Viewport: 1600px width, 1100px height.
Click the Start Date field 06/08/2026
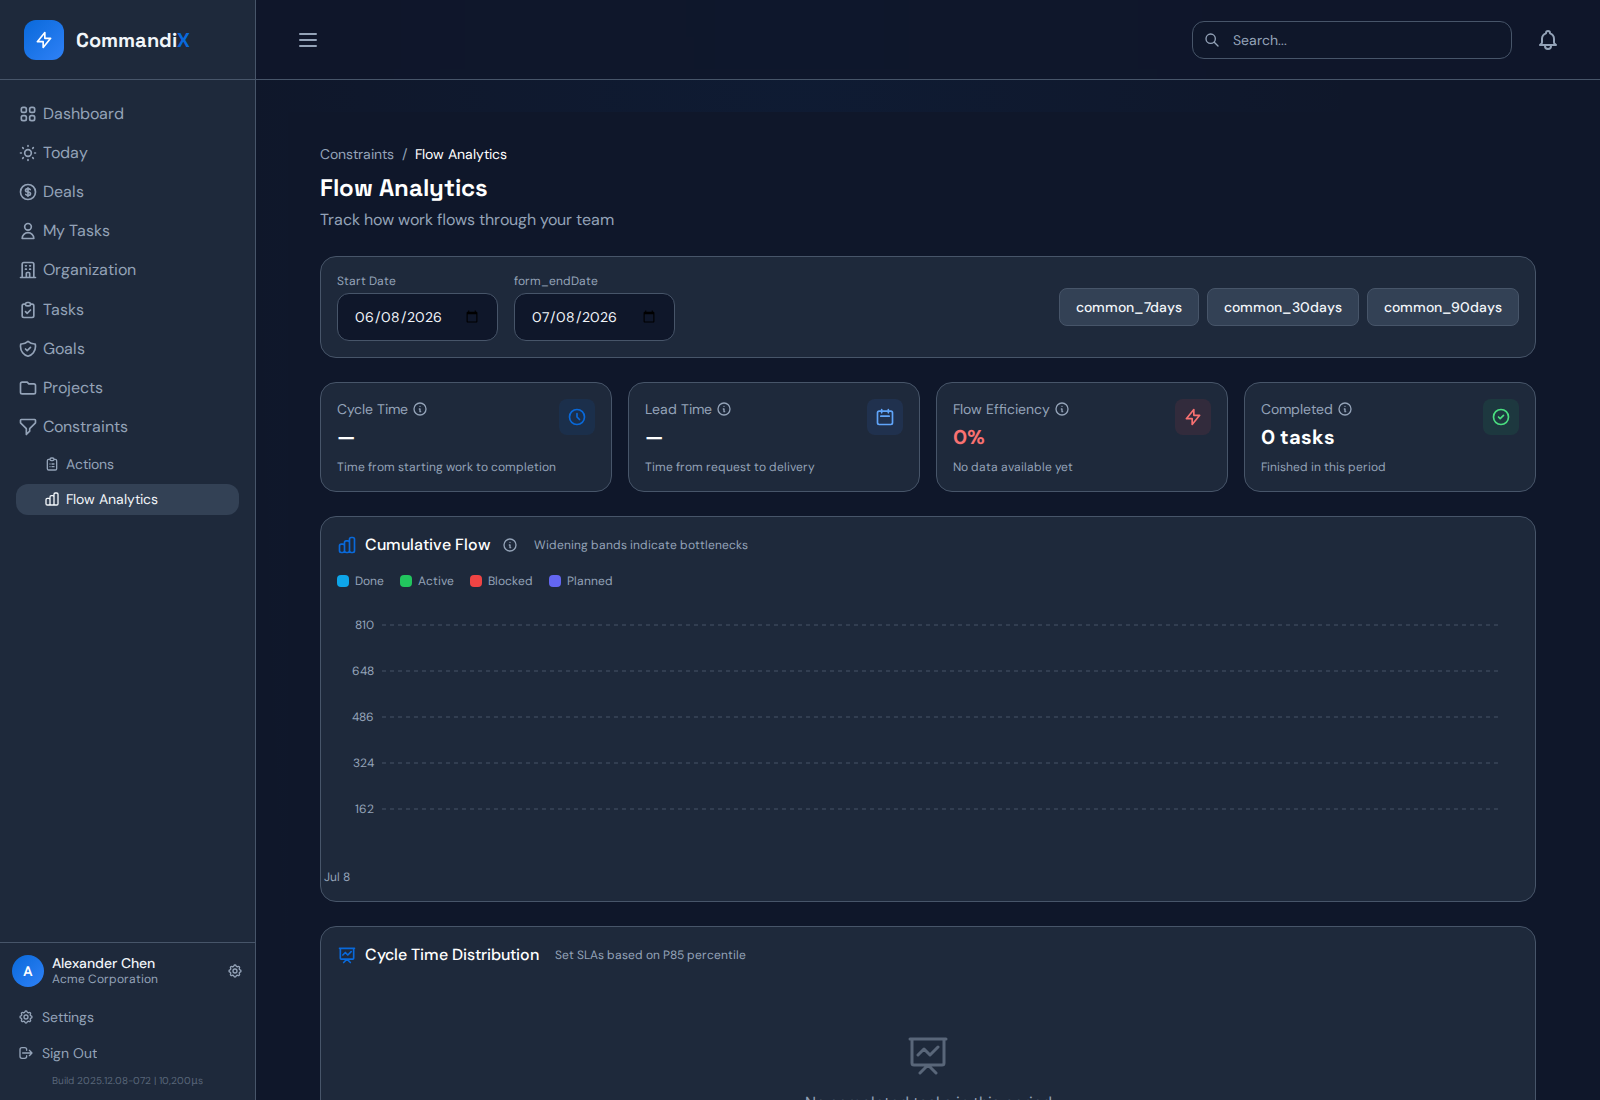coord(417,317)
